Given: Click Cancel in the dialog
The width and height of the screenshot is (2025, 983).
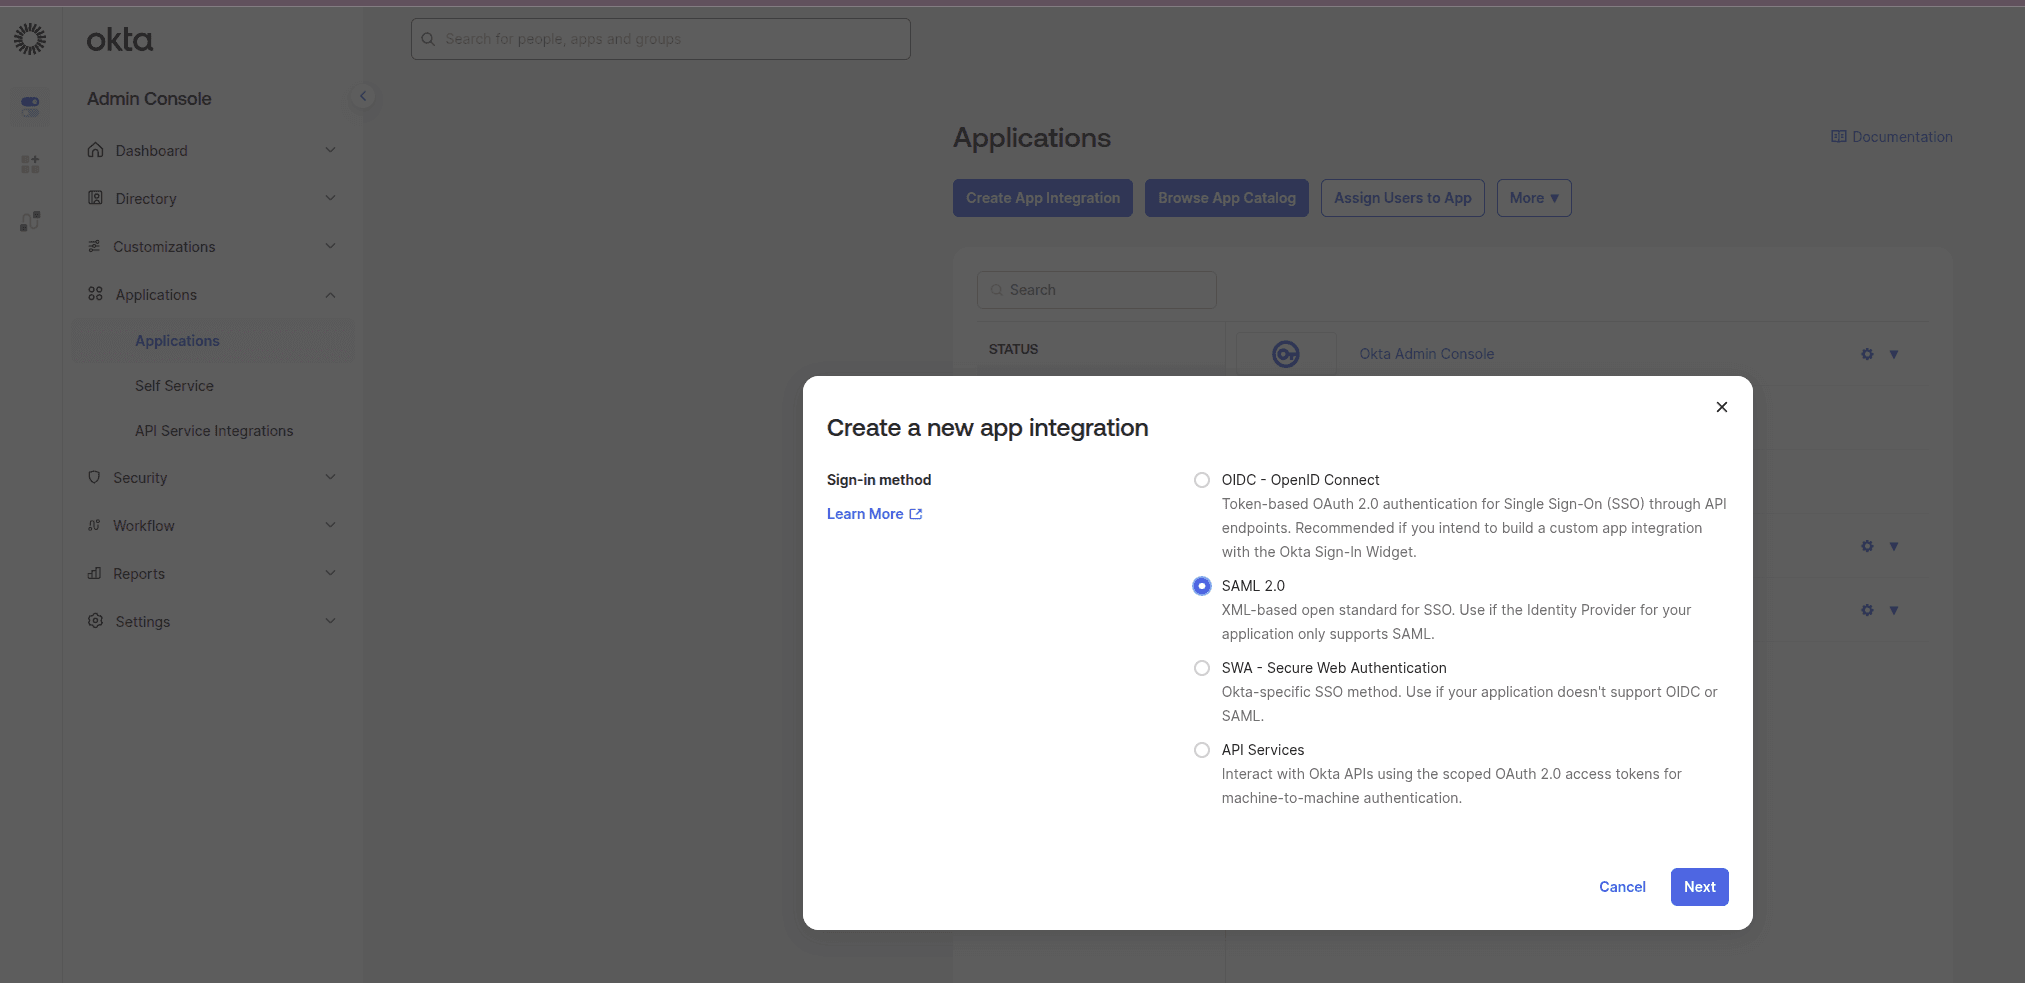Looking at the screenshot, I should coord(1622,887).
